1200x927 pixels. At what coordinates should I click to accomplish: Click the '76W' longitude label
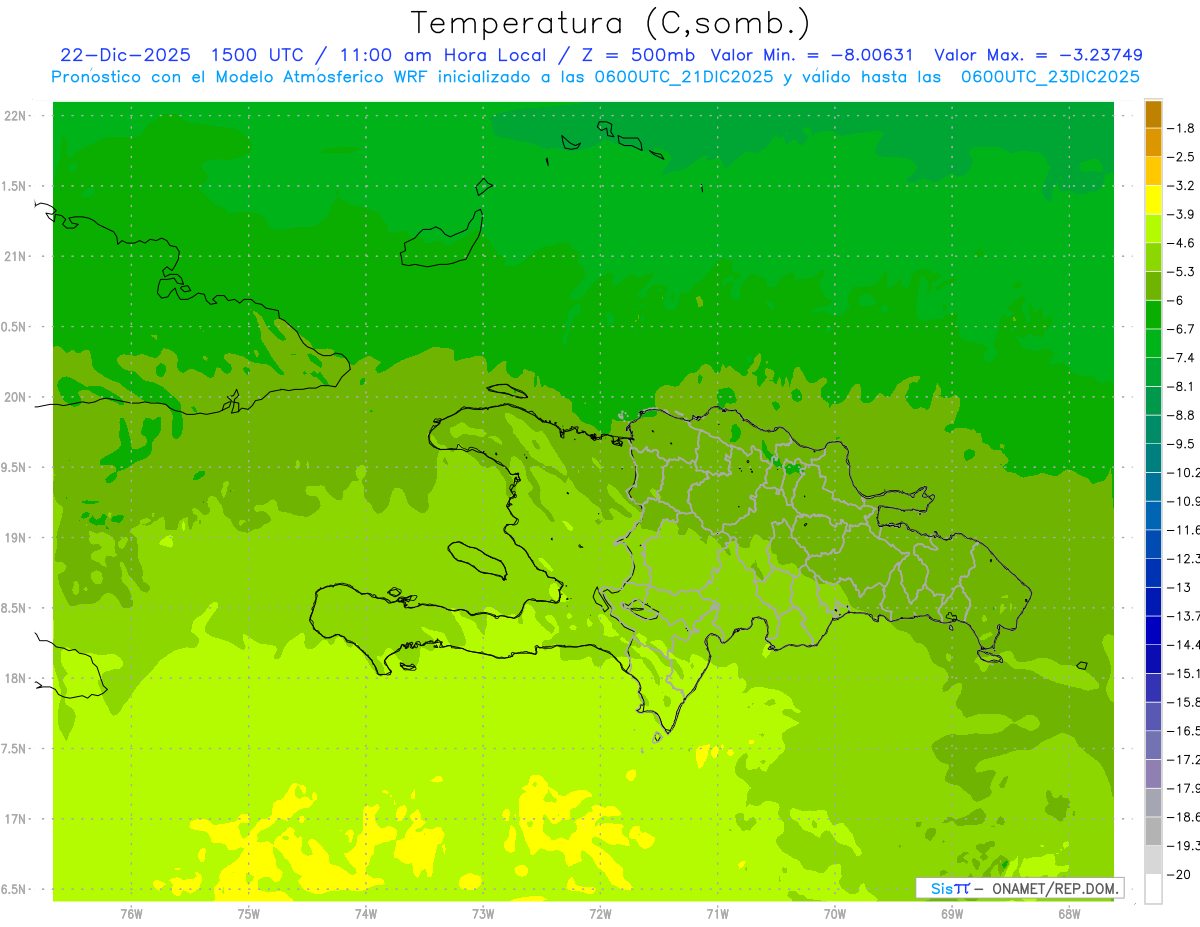(x=131, y=914)
